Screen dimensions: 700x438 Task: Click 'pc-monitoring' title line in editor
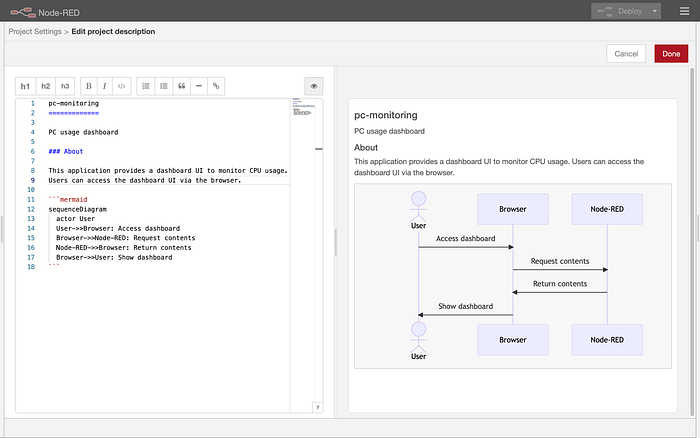(74, 103)
